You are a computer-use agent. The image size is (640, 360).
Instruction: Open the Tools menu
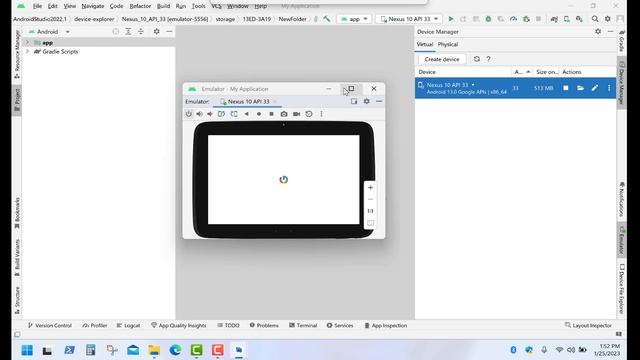click(x=198, y=6)
